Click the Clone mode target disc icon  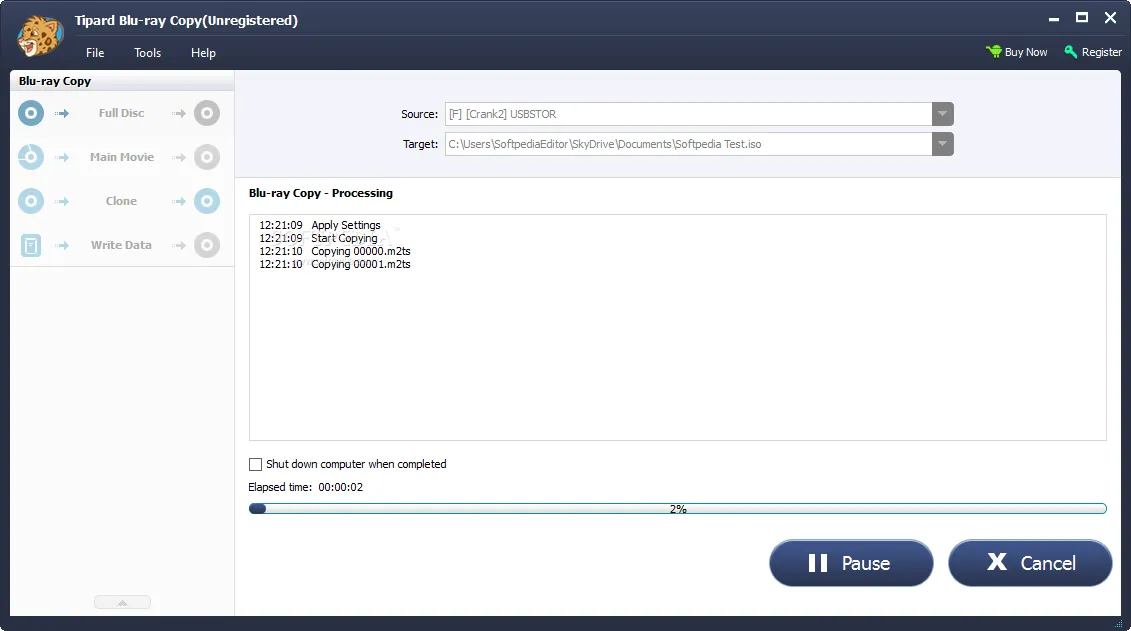207,201
